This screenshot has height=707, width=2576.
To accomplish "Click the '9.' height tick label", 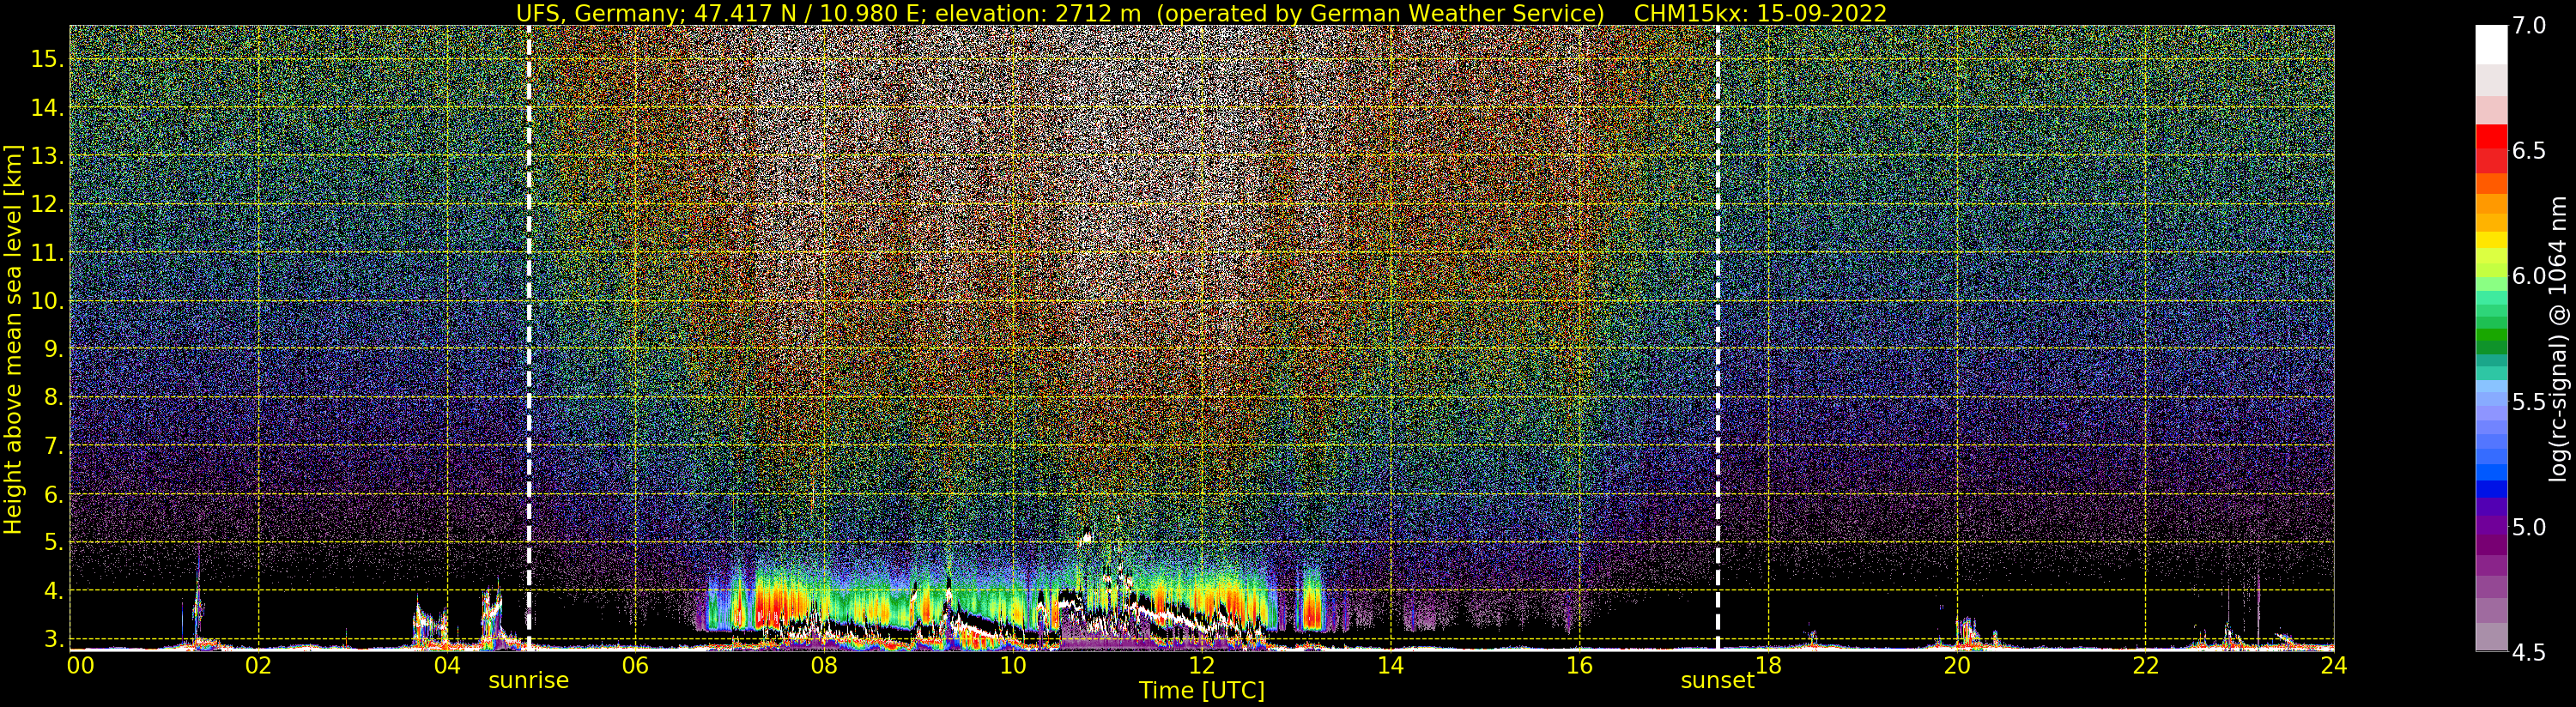I will (x=53, y=349).
